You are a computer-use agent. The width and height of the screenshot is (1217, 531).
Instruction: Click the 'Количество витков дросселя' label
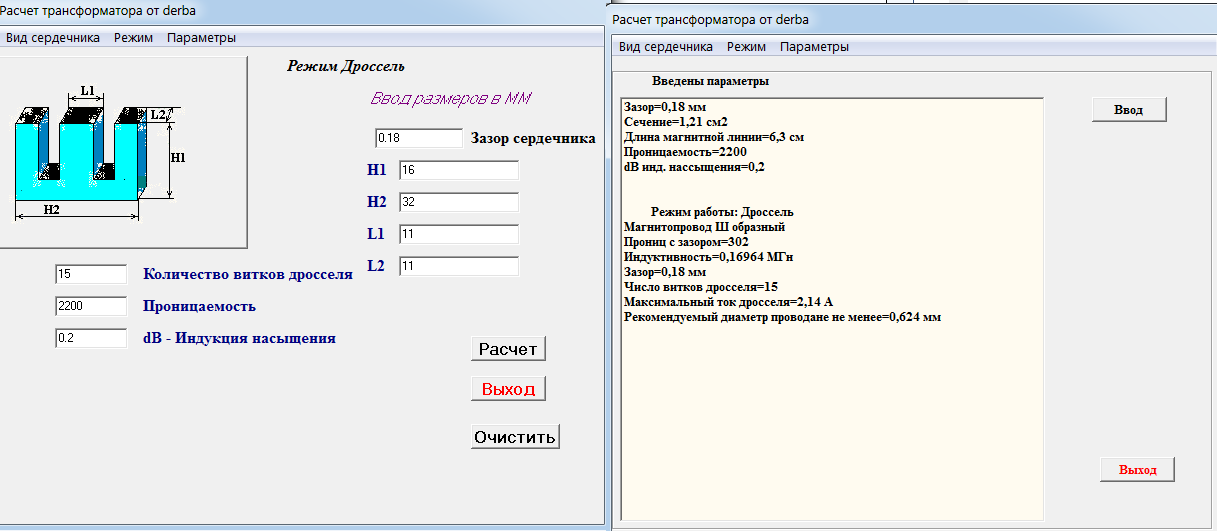point(248,274)
